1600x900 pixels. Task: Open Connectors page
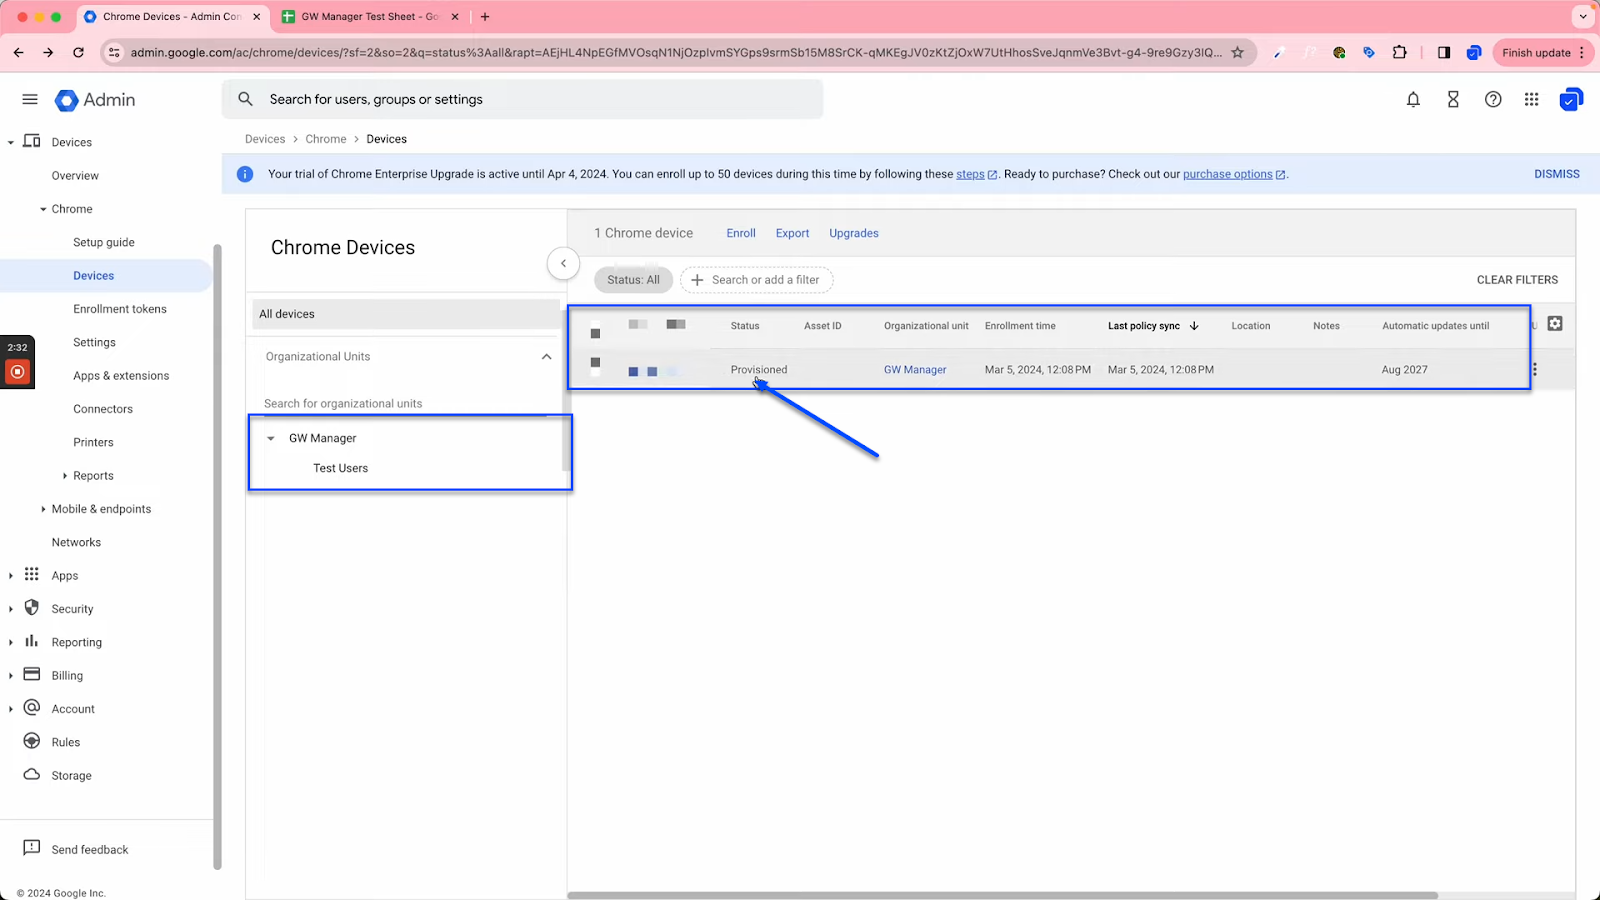click(x=103, y=409)
